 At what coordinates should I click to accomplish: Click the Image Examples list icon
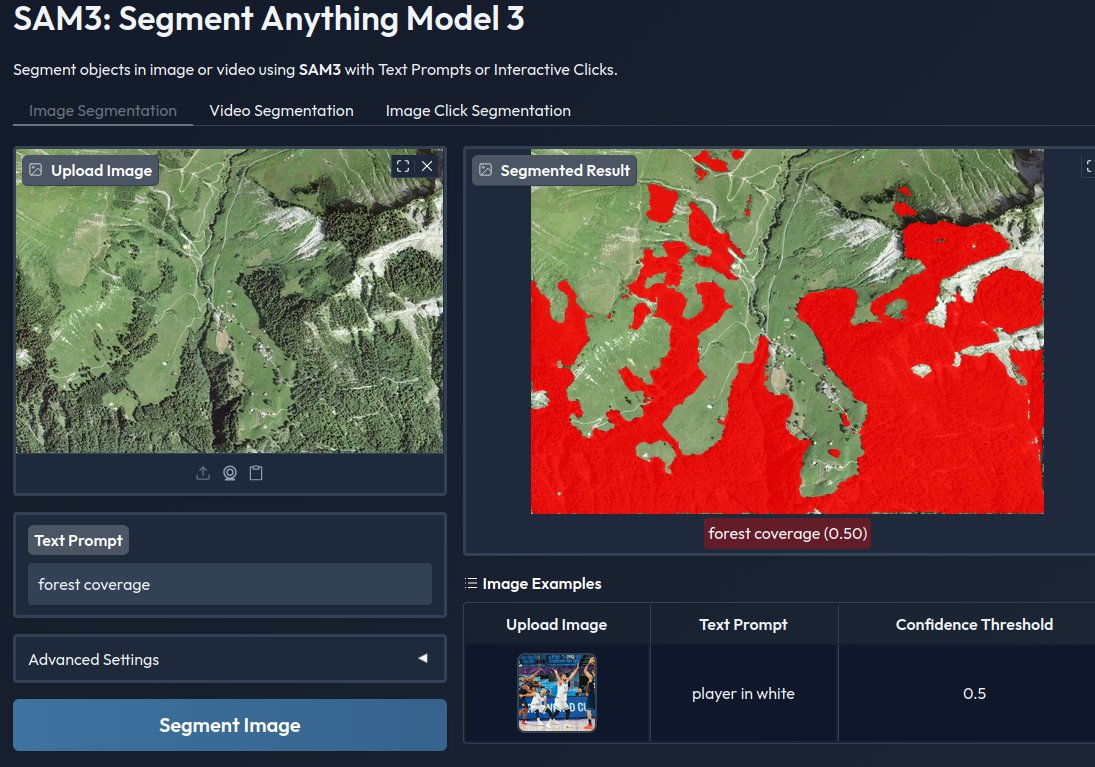(471, 583)
